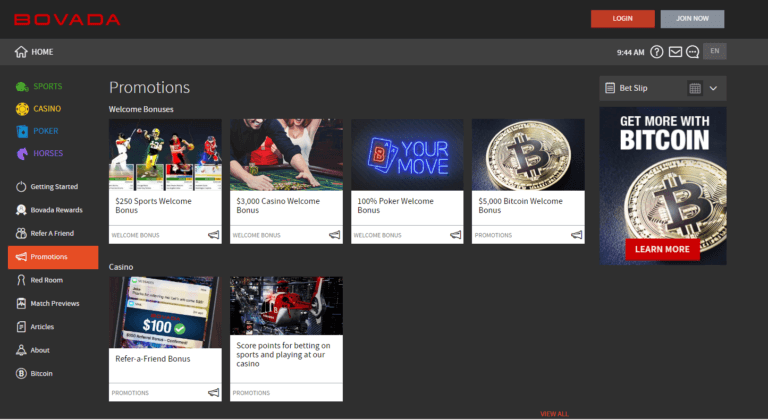Click the Match Previews icon
Image resolution: width=768 pixels, height=420 pixels.
tap(21, 303)
